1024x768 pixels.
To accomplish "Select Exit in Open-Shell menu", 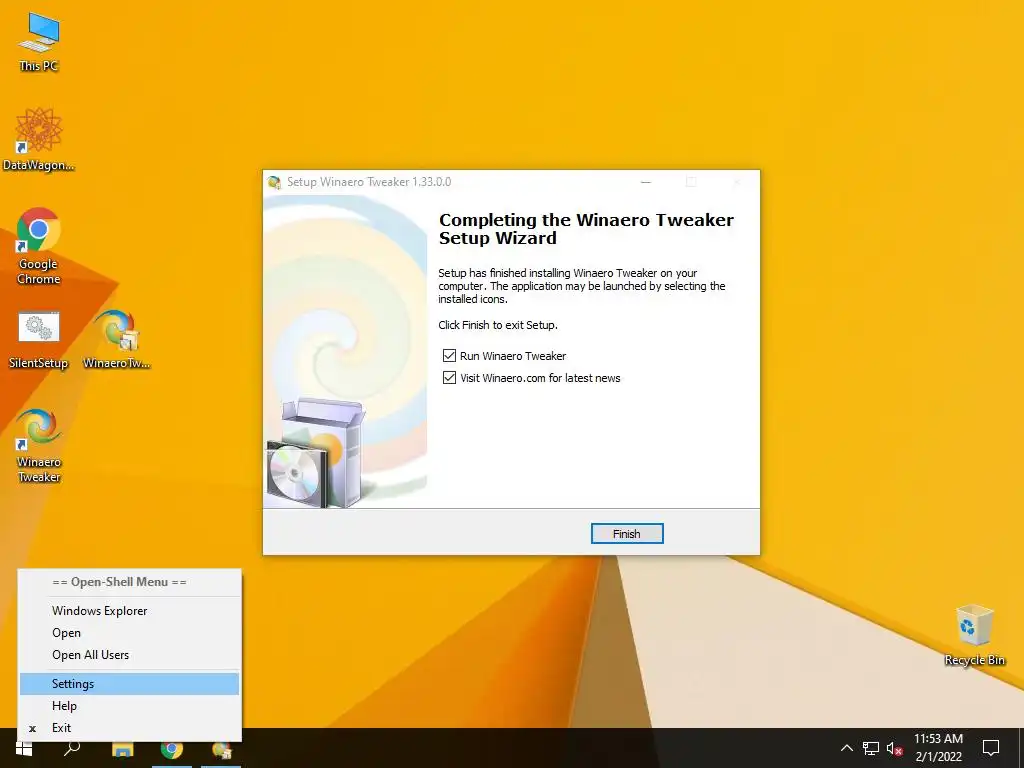I will (x=129, y=728).
